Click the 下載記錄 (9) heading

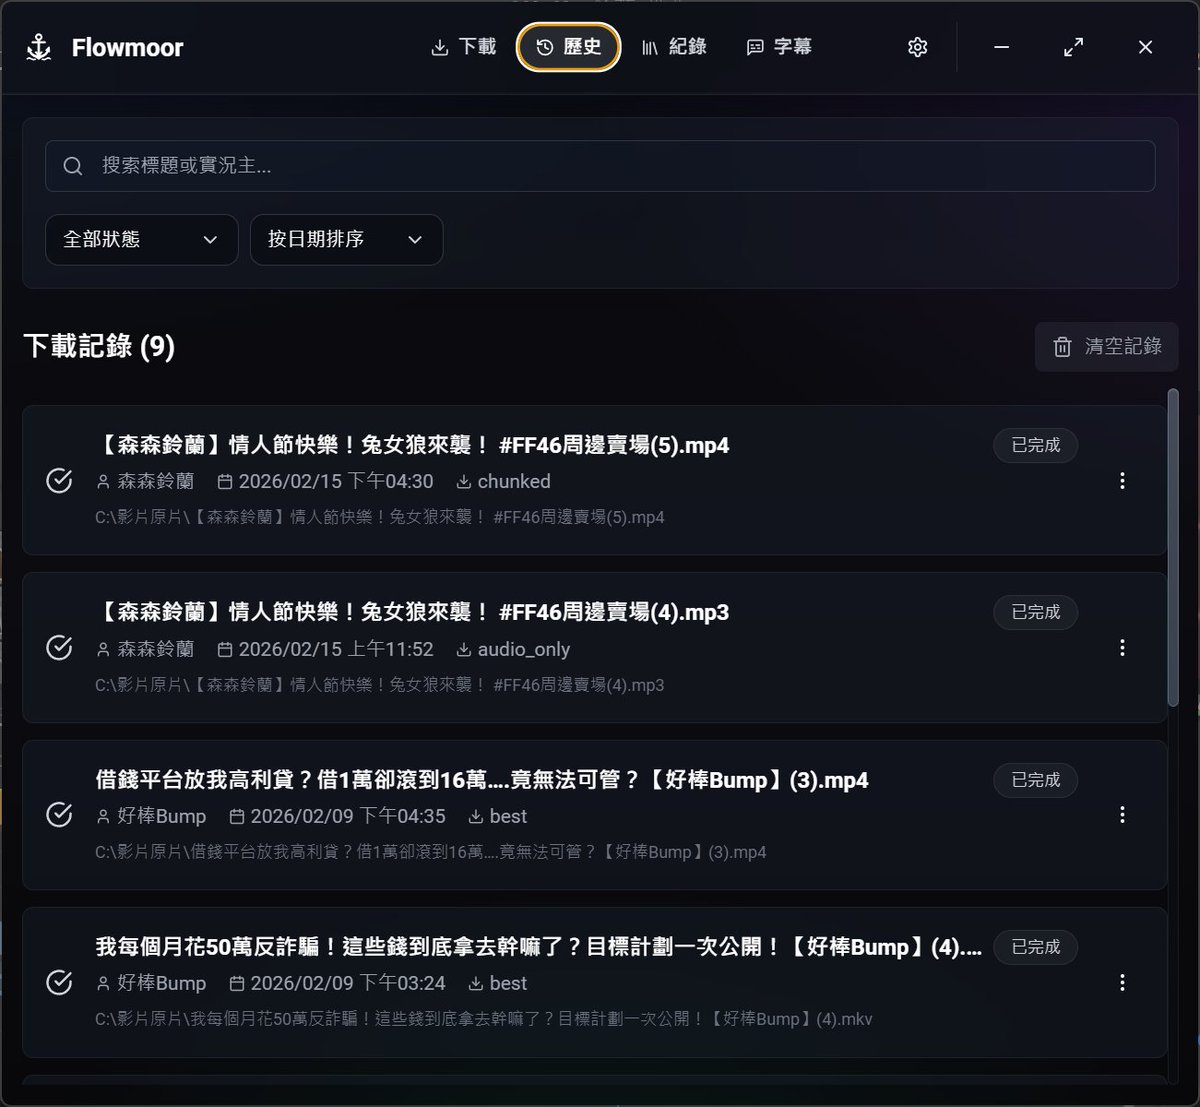tap(99, 346)
